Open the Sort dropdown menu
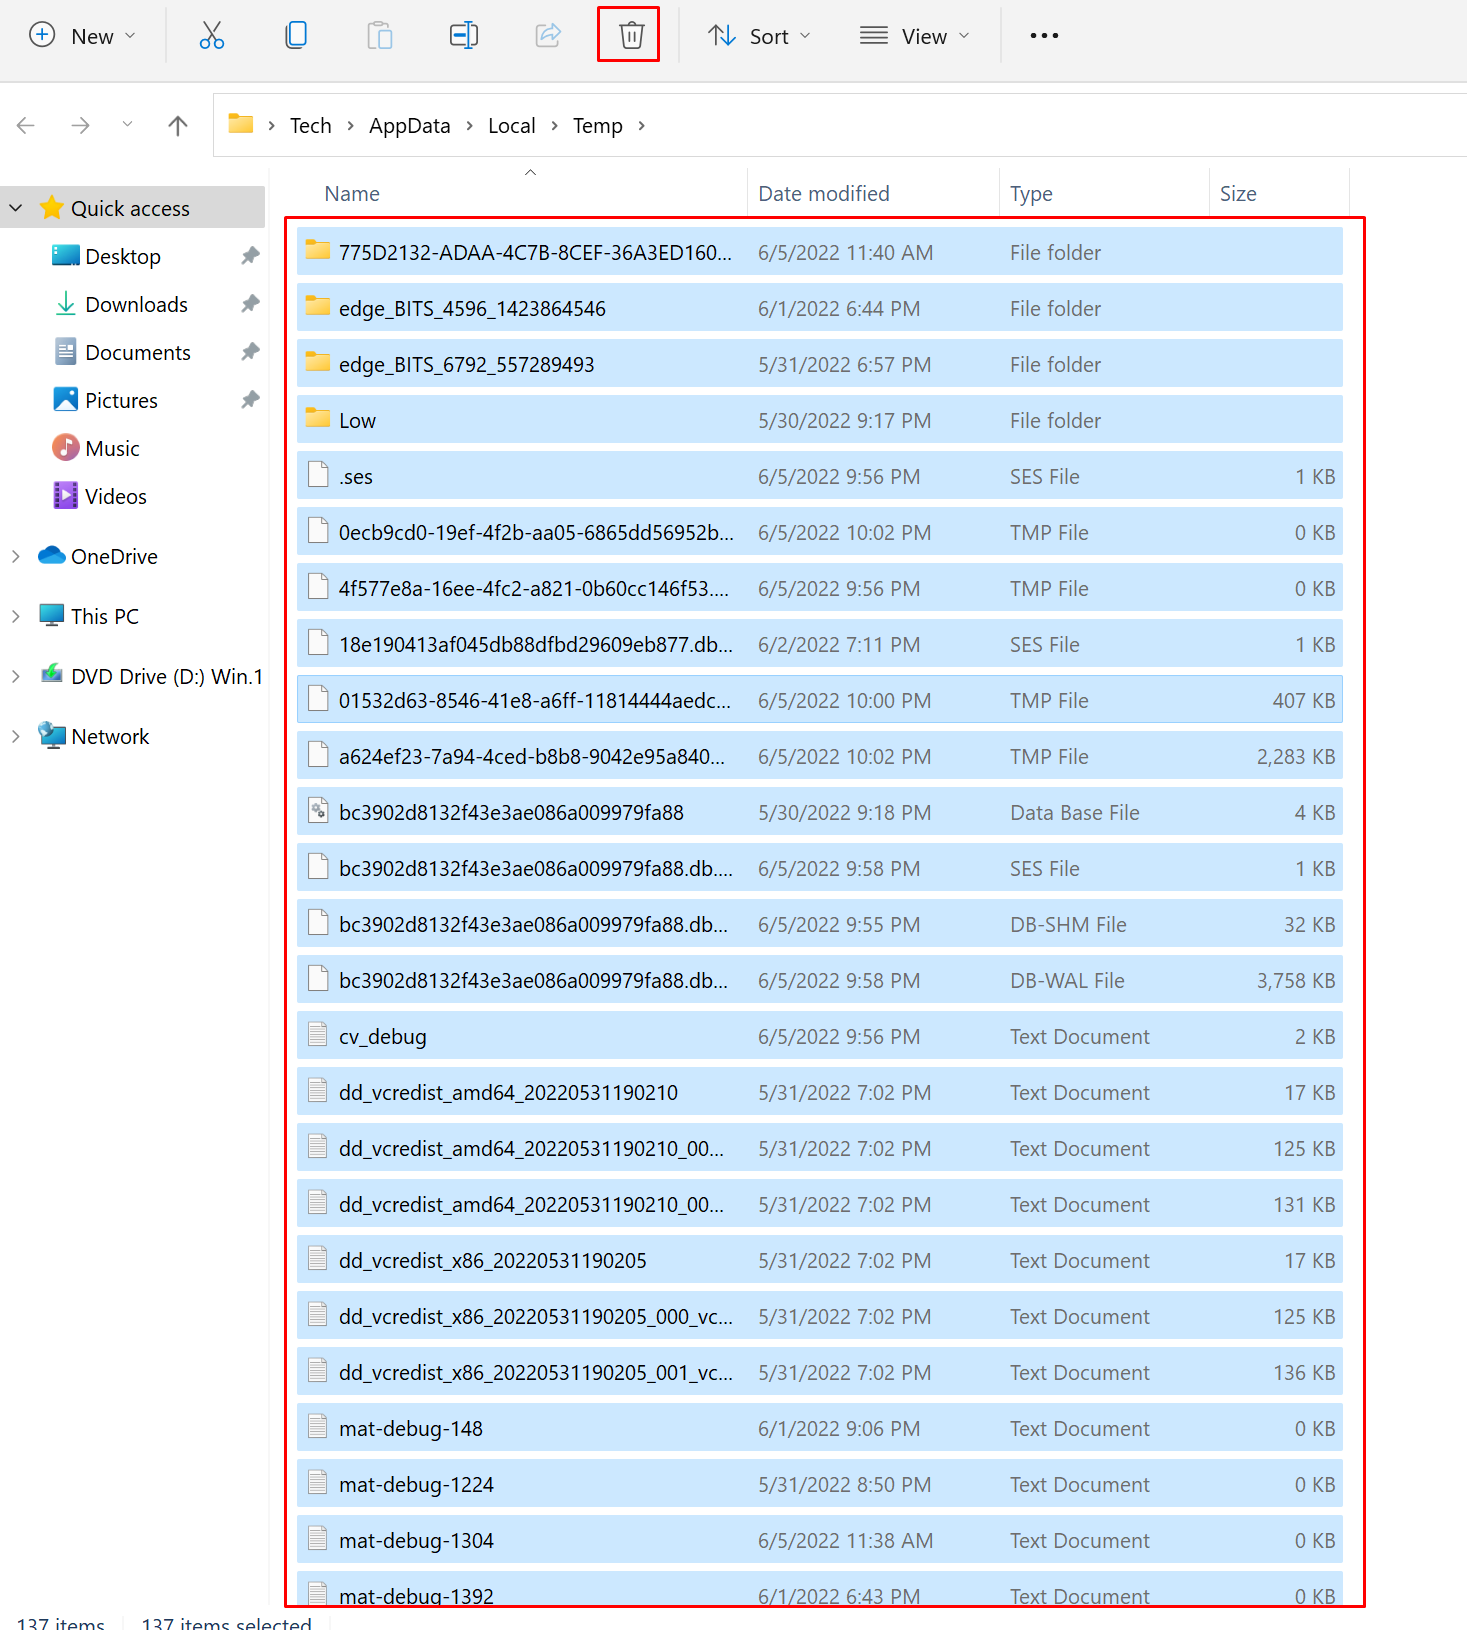 pos(760,36)
